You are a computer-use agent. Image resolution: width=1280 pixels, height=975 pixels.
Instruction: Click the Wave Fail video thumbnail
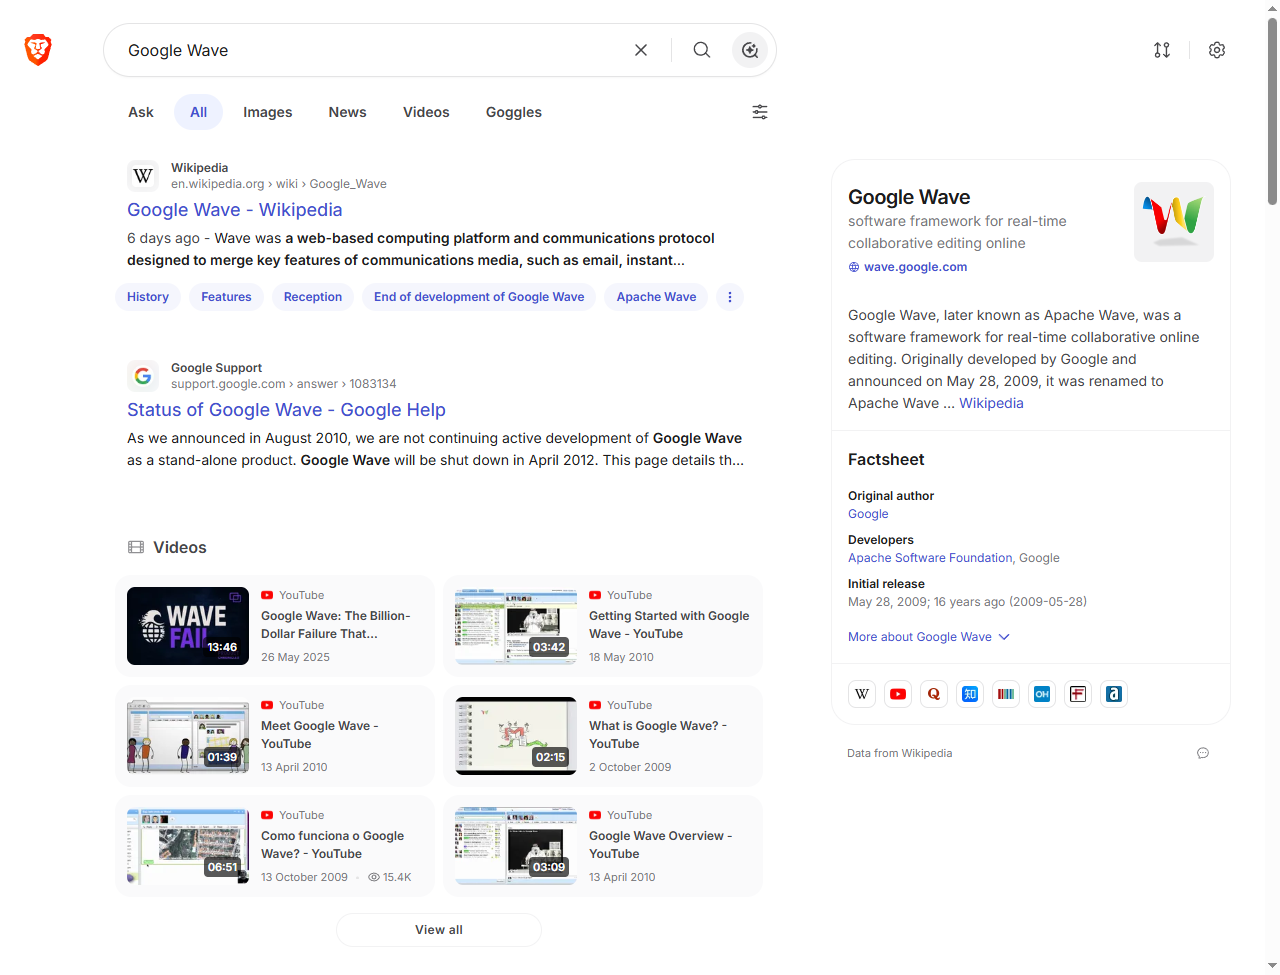click(188, 626)
